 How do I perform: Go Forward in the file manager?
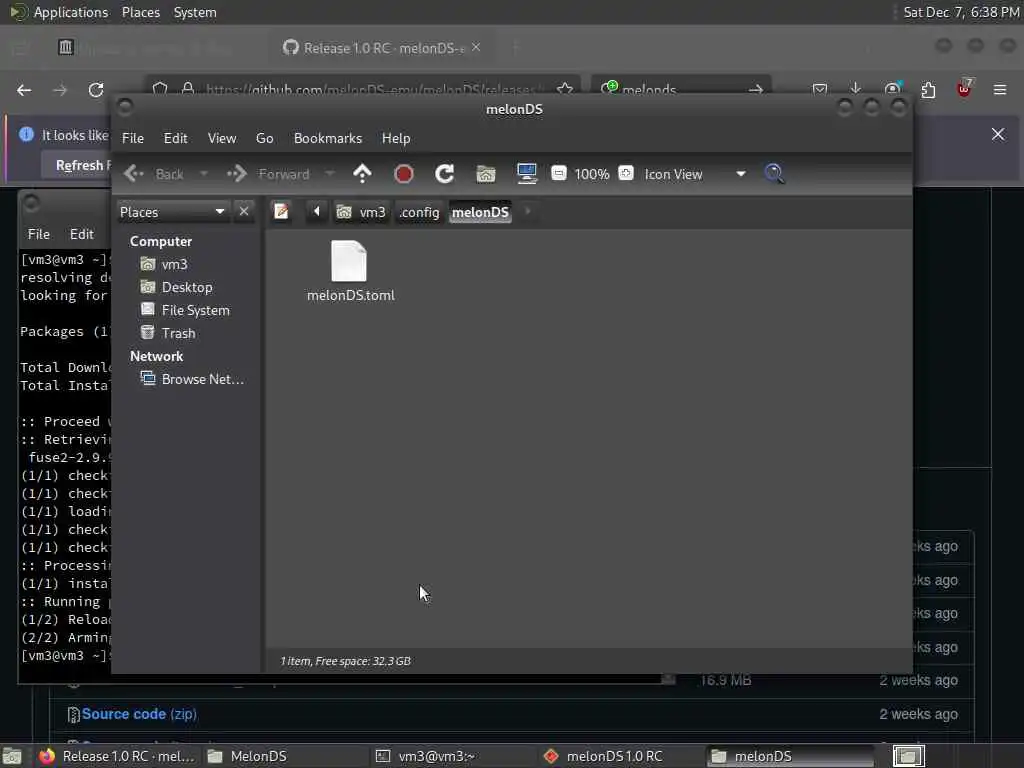pyautogui.click(x=268, y=174)
